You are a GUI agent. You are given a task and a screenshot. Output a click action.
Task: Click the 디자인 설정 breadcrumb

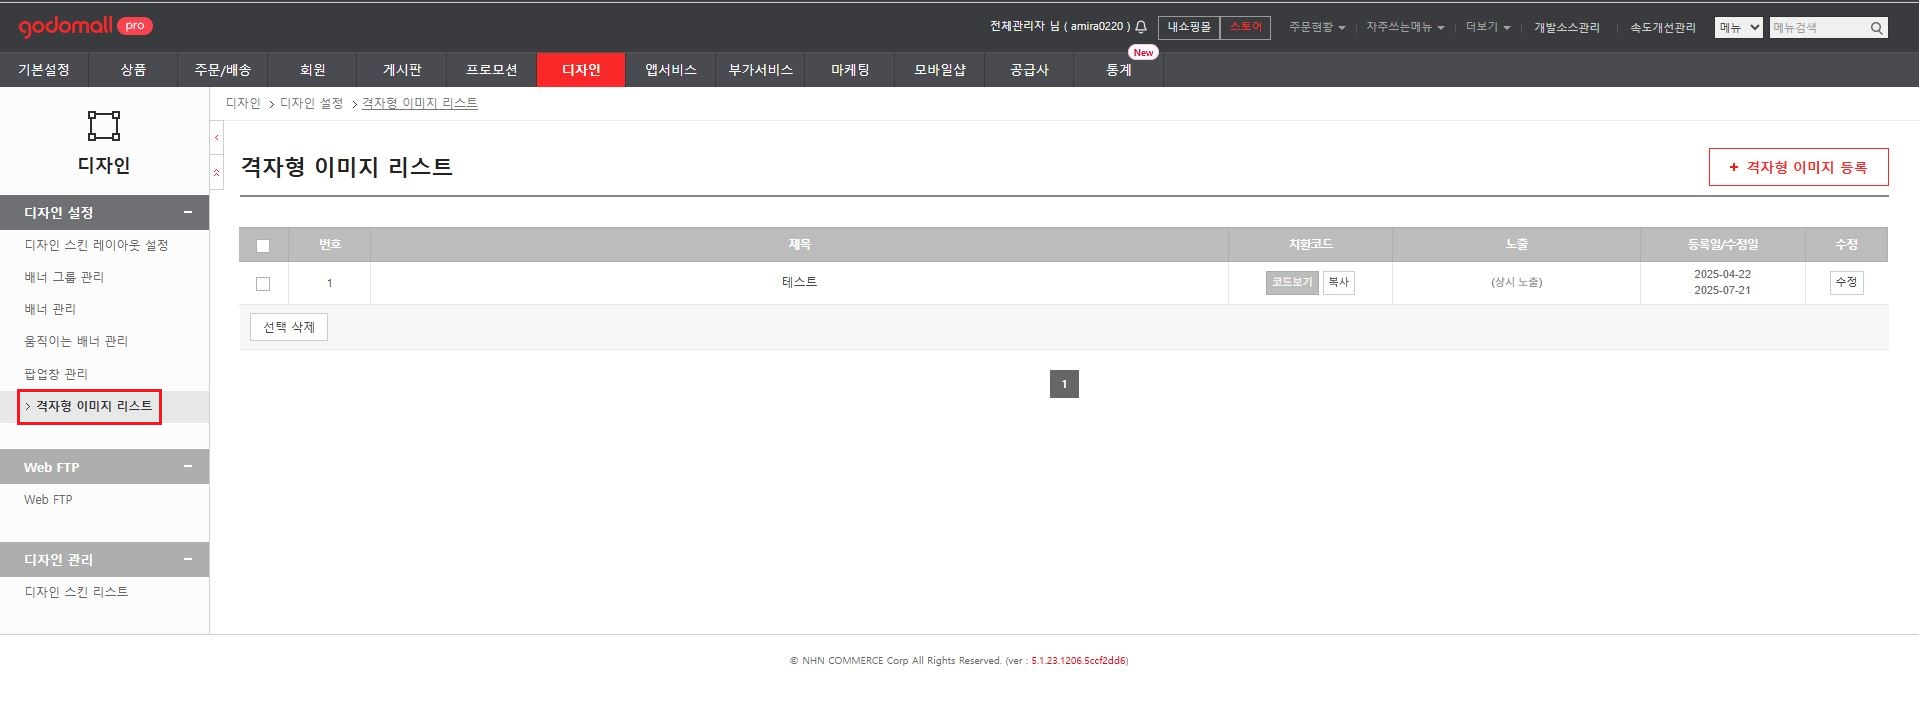pos(311,103)
